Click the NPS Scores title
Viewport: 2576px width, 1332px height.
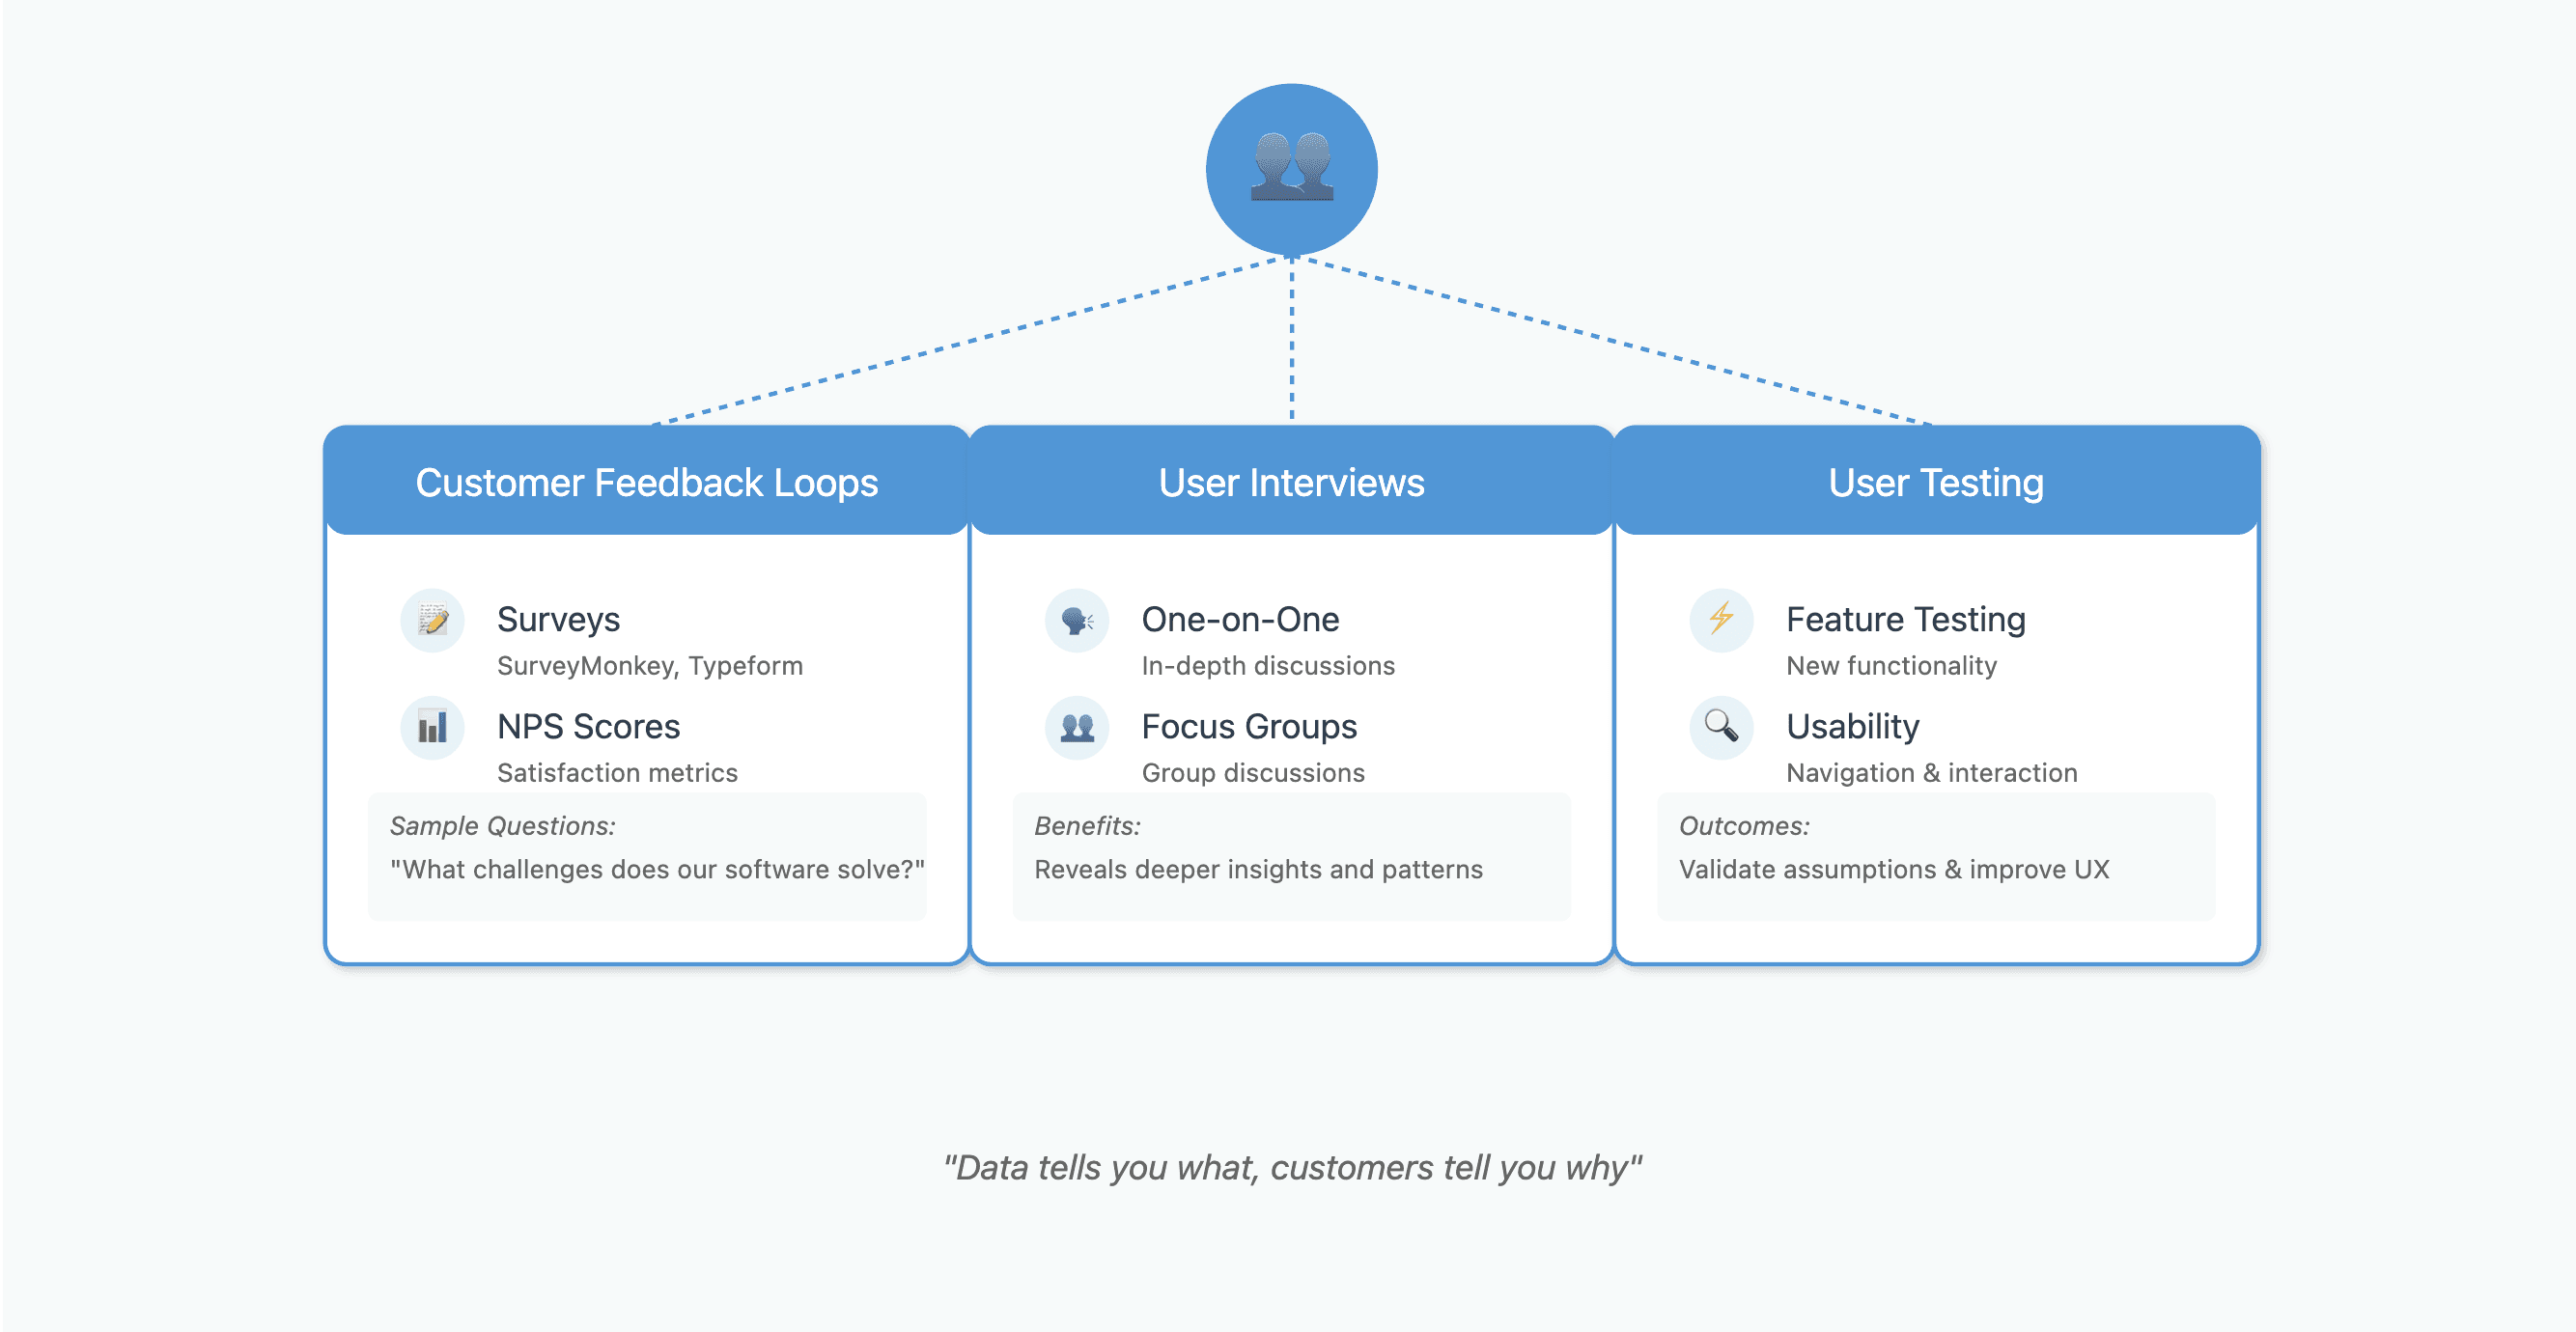(x=588, y=726)
